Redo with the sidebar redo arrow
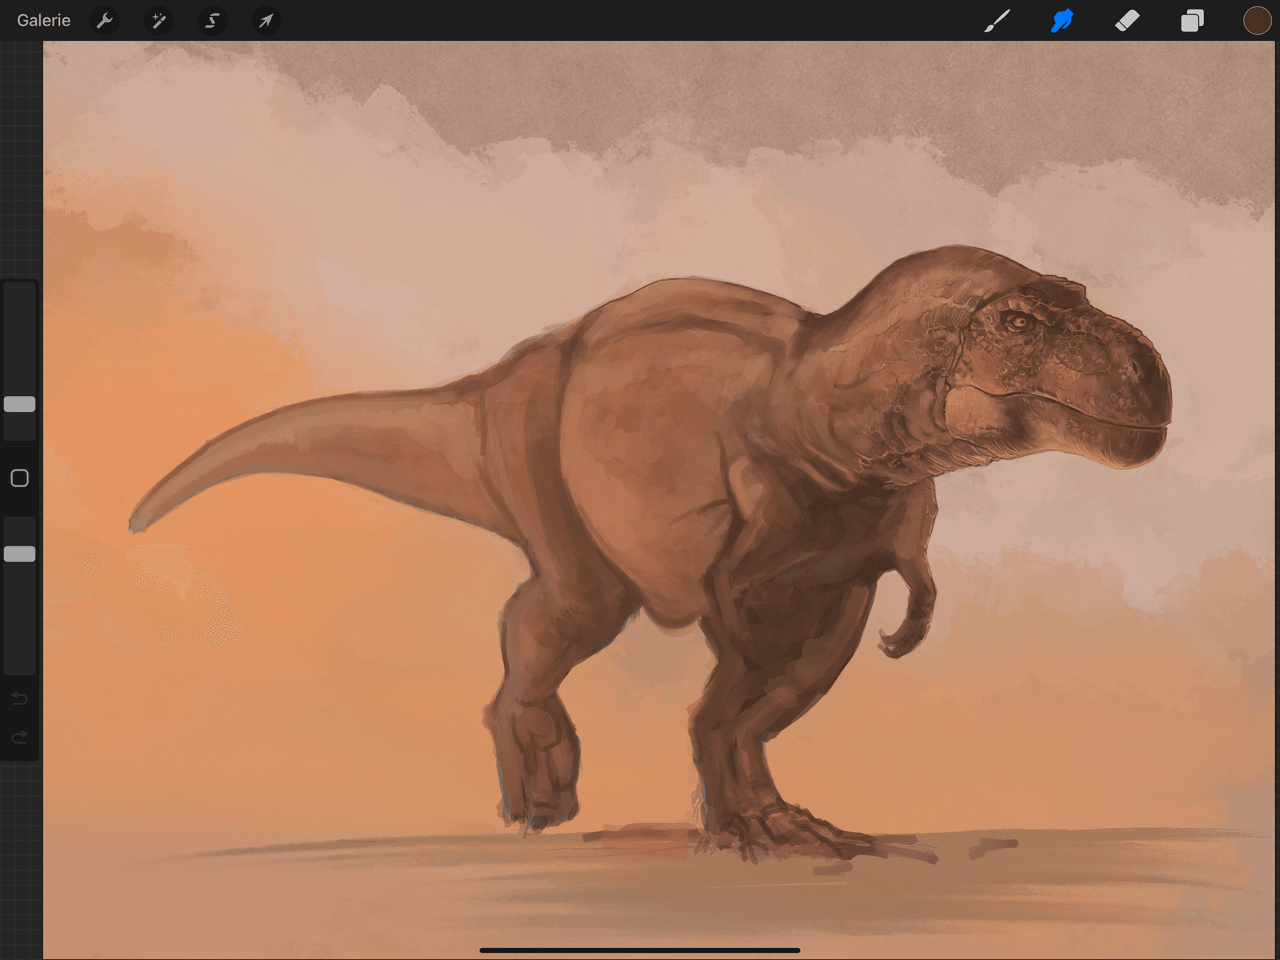1280x960 pixels. [x=20, y=738]
